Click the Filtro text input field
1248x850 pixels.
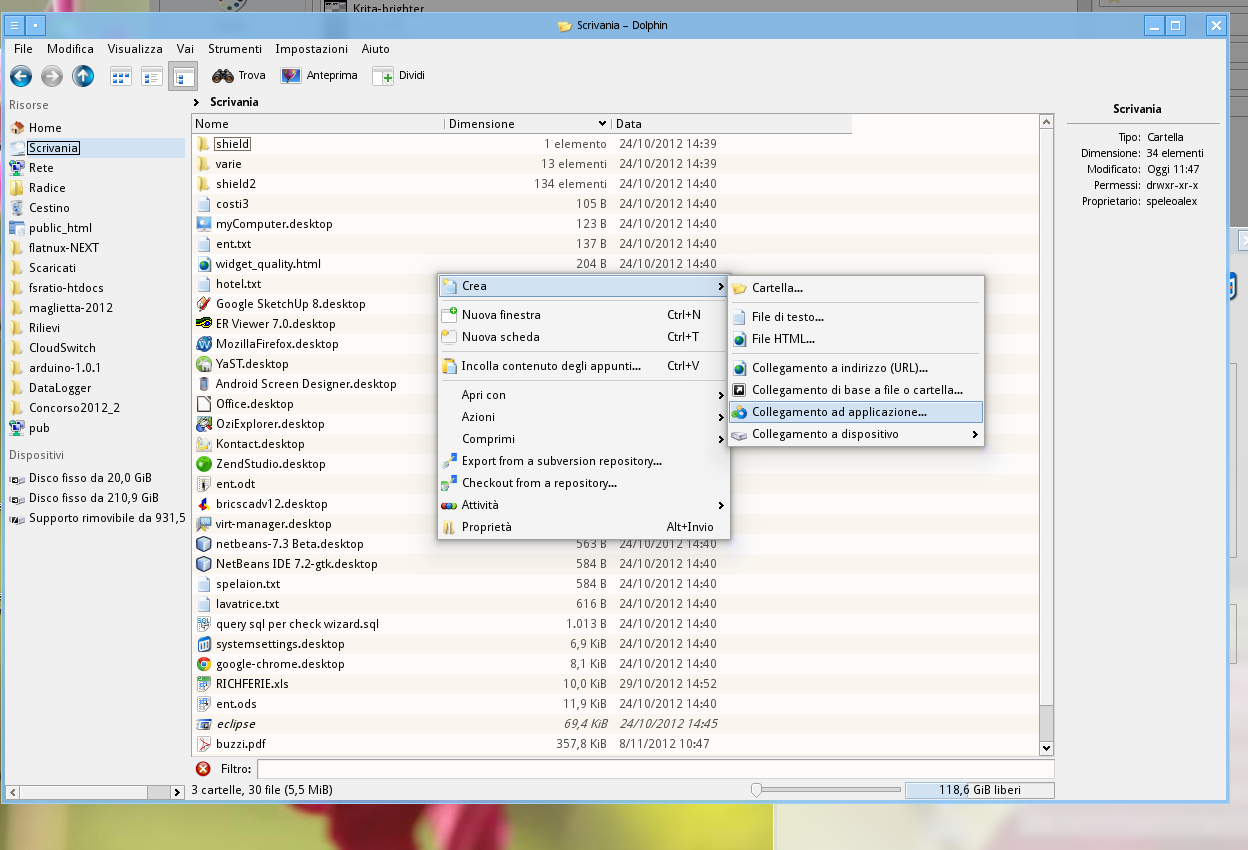point(655,769)
